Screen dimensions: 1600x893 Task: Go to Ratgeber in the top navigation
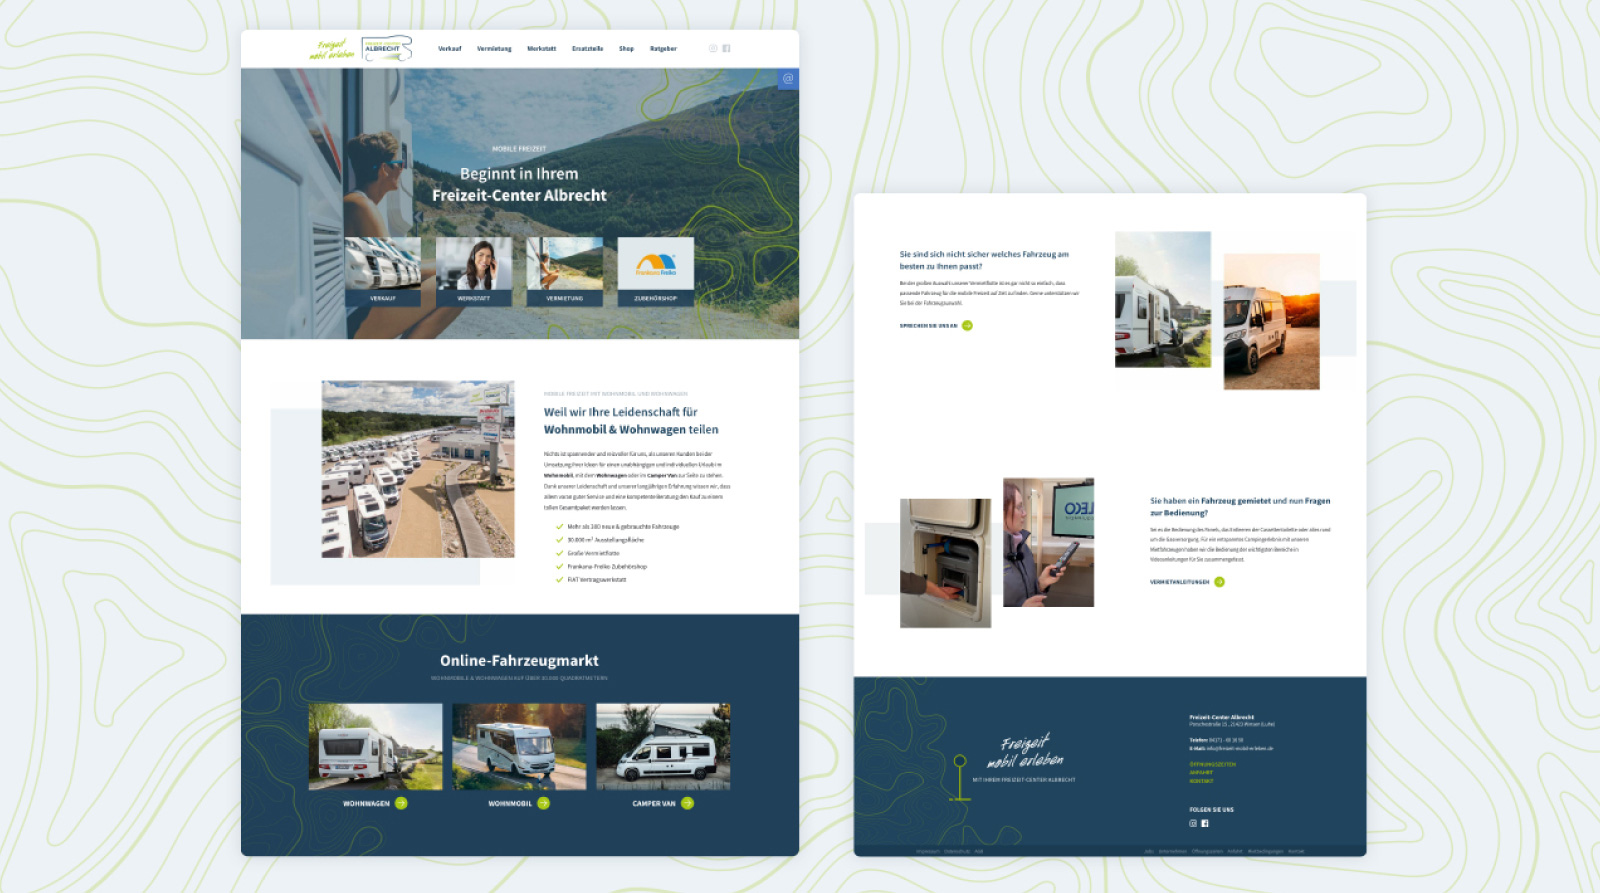pyautogui.click(x=663, y=48)
